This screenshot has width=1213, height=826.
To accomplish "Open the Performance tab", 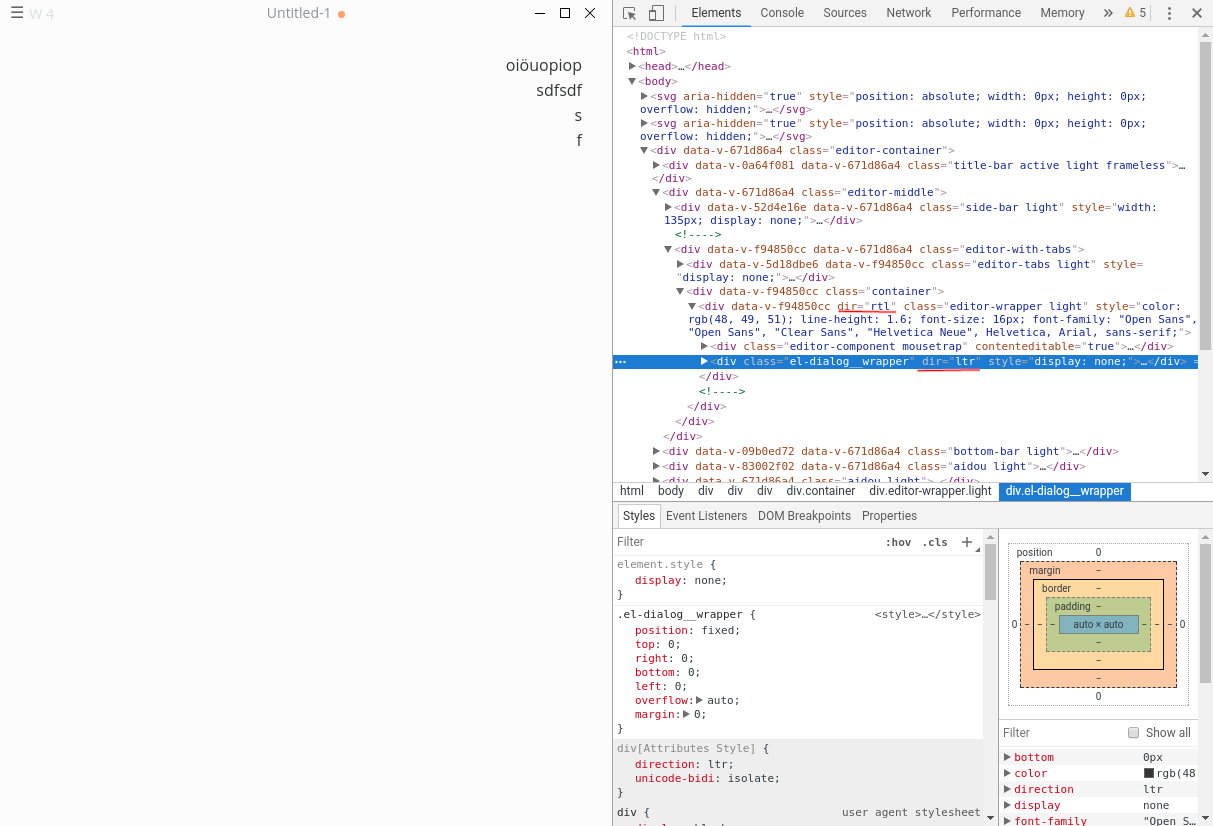I will click(x=986, y=13).
